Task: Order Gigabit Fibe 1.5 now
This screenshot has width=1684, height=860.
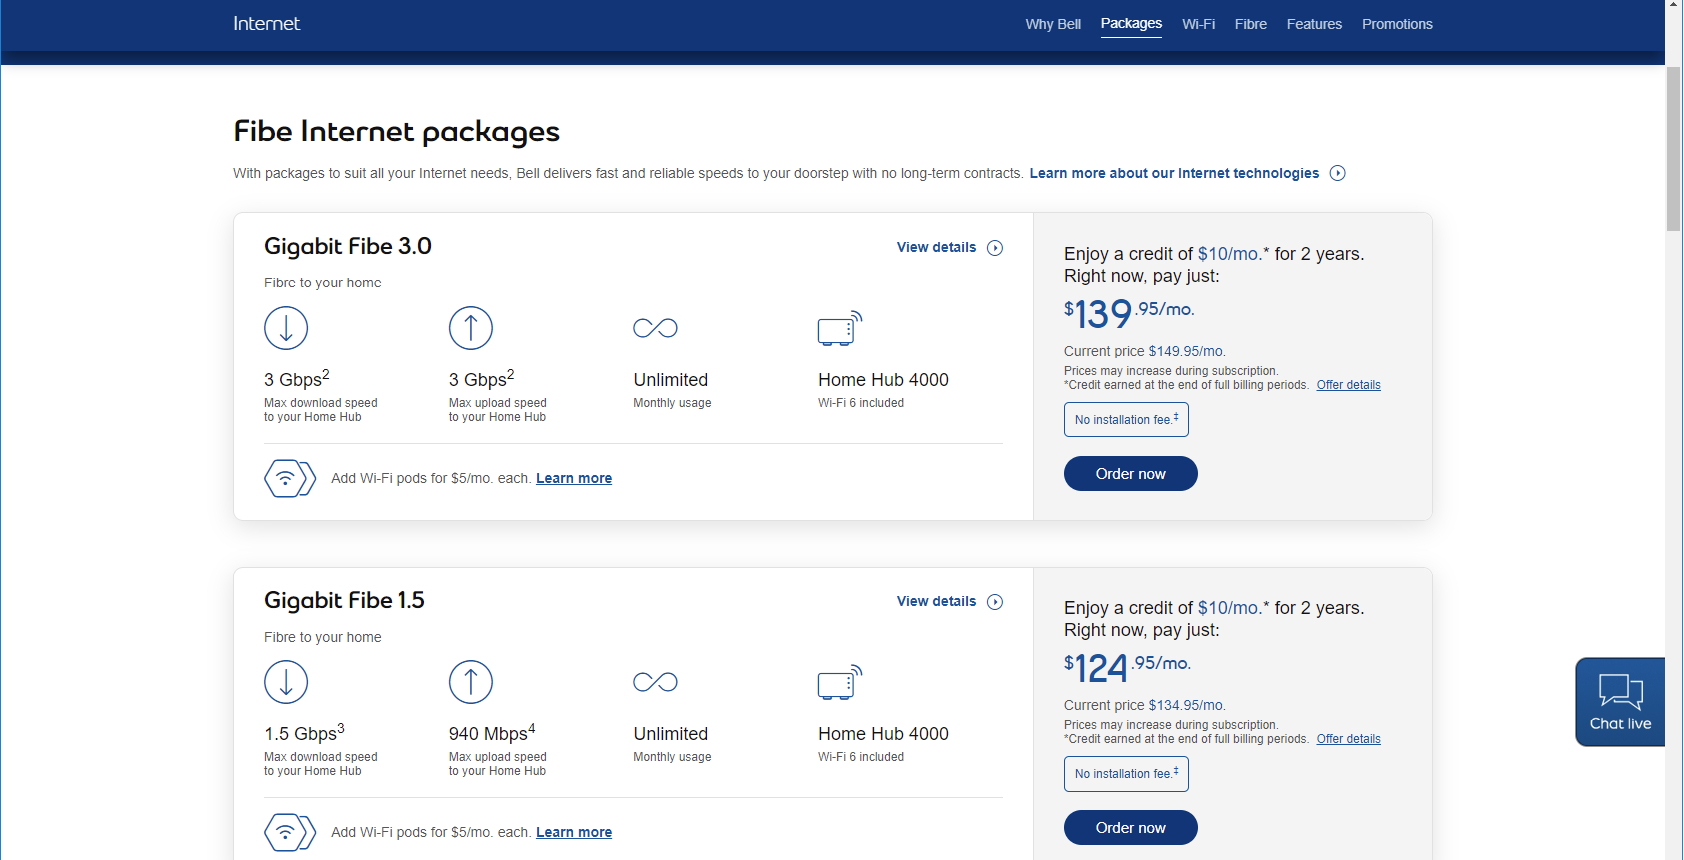Action: (1131, 828)
